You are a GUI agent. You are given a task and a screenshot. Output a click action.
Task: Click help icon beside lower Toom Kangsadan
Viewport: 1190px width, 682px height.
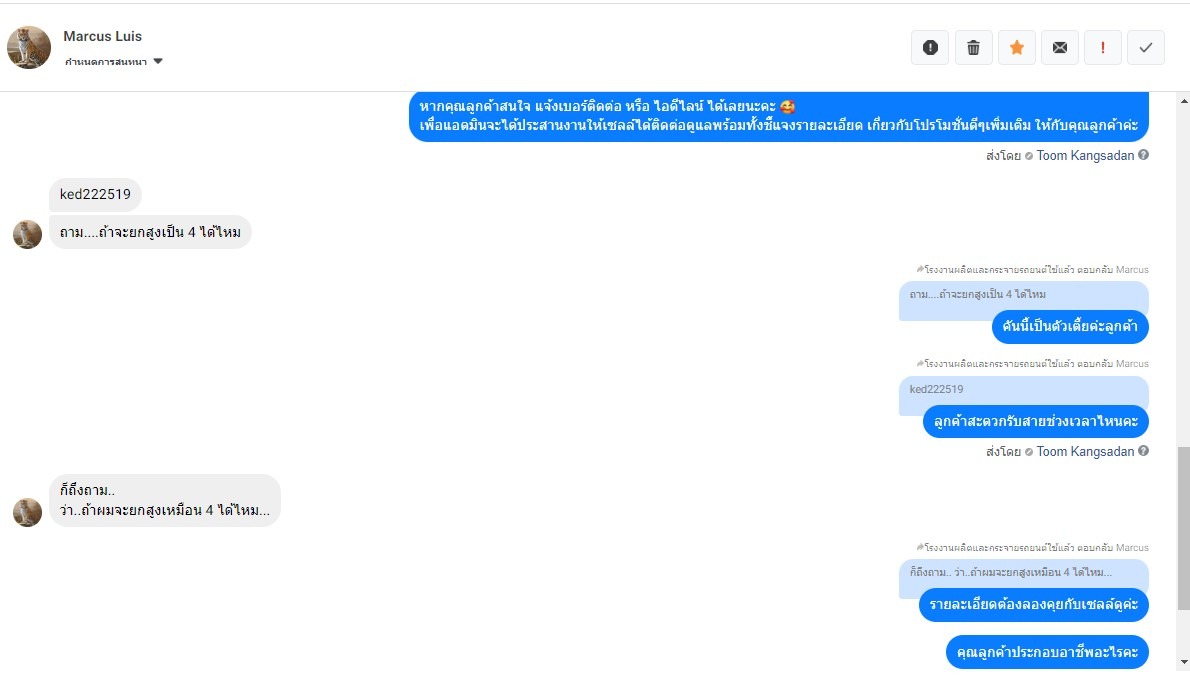tap(1143, 451)
